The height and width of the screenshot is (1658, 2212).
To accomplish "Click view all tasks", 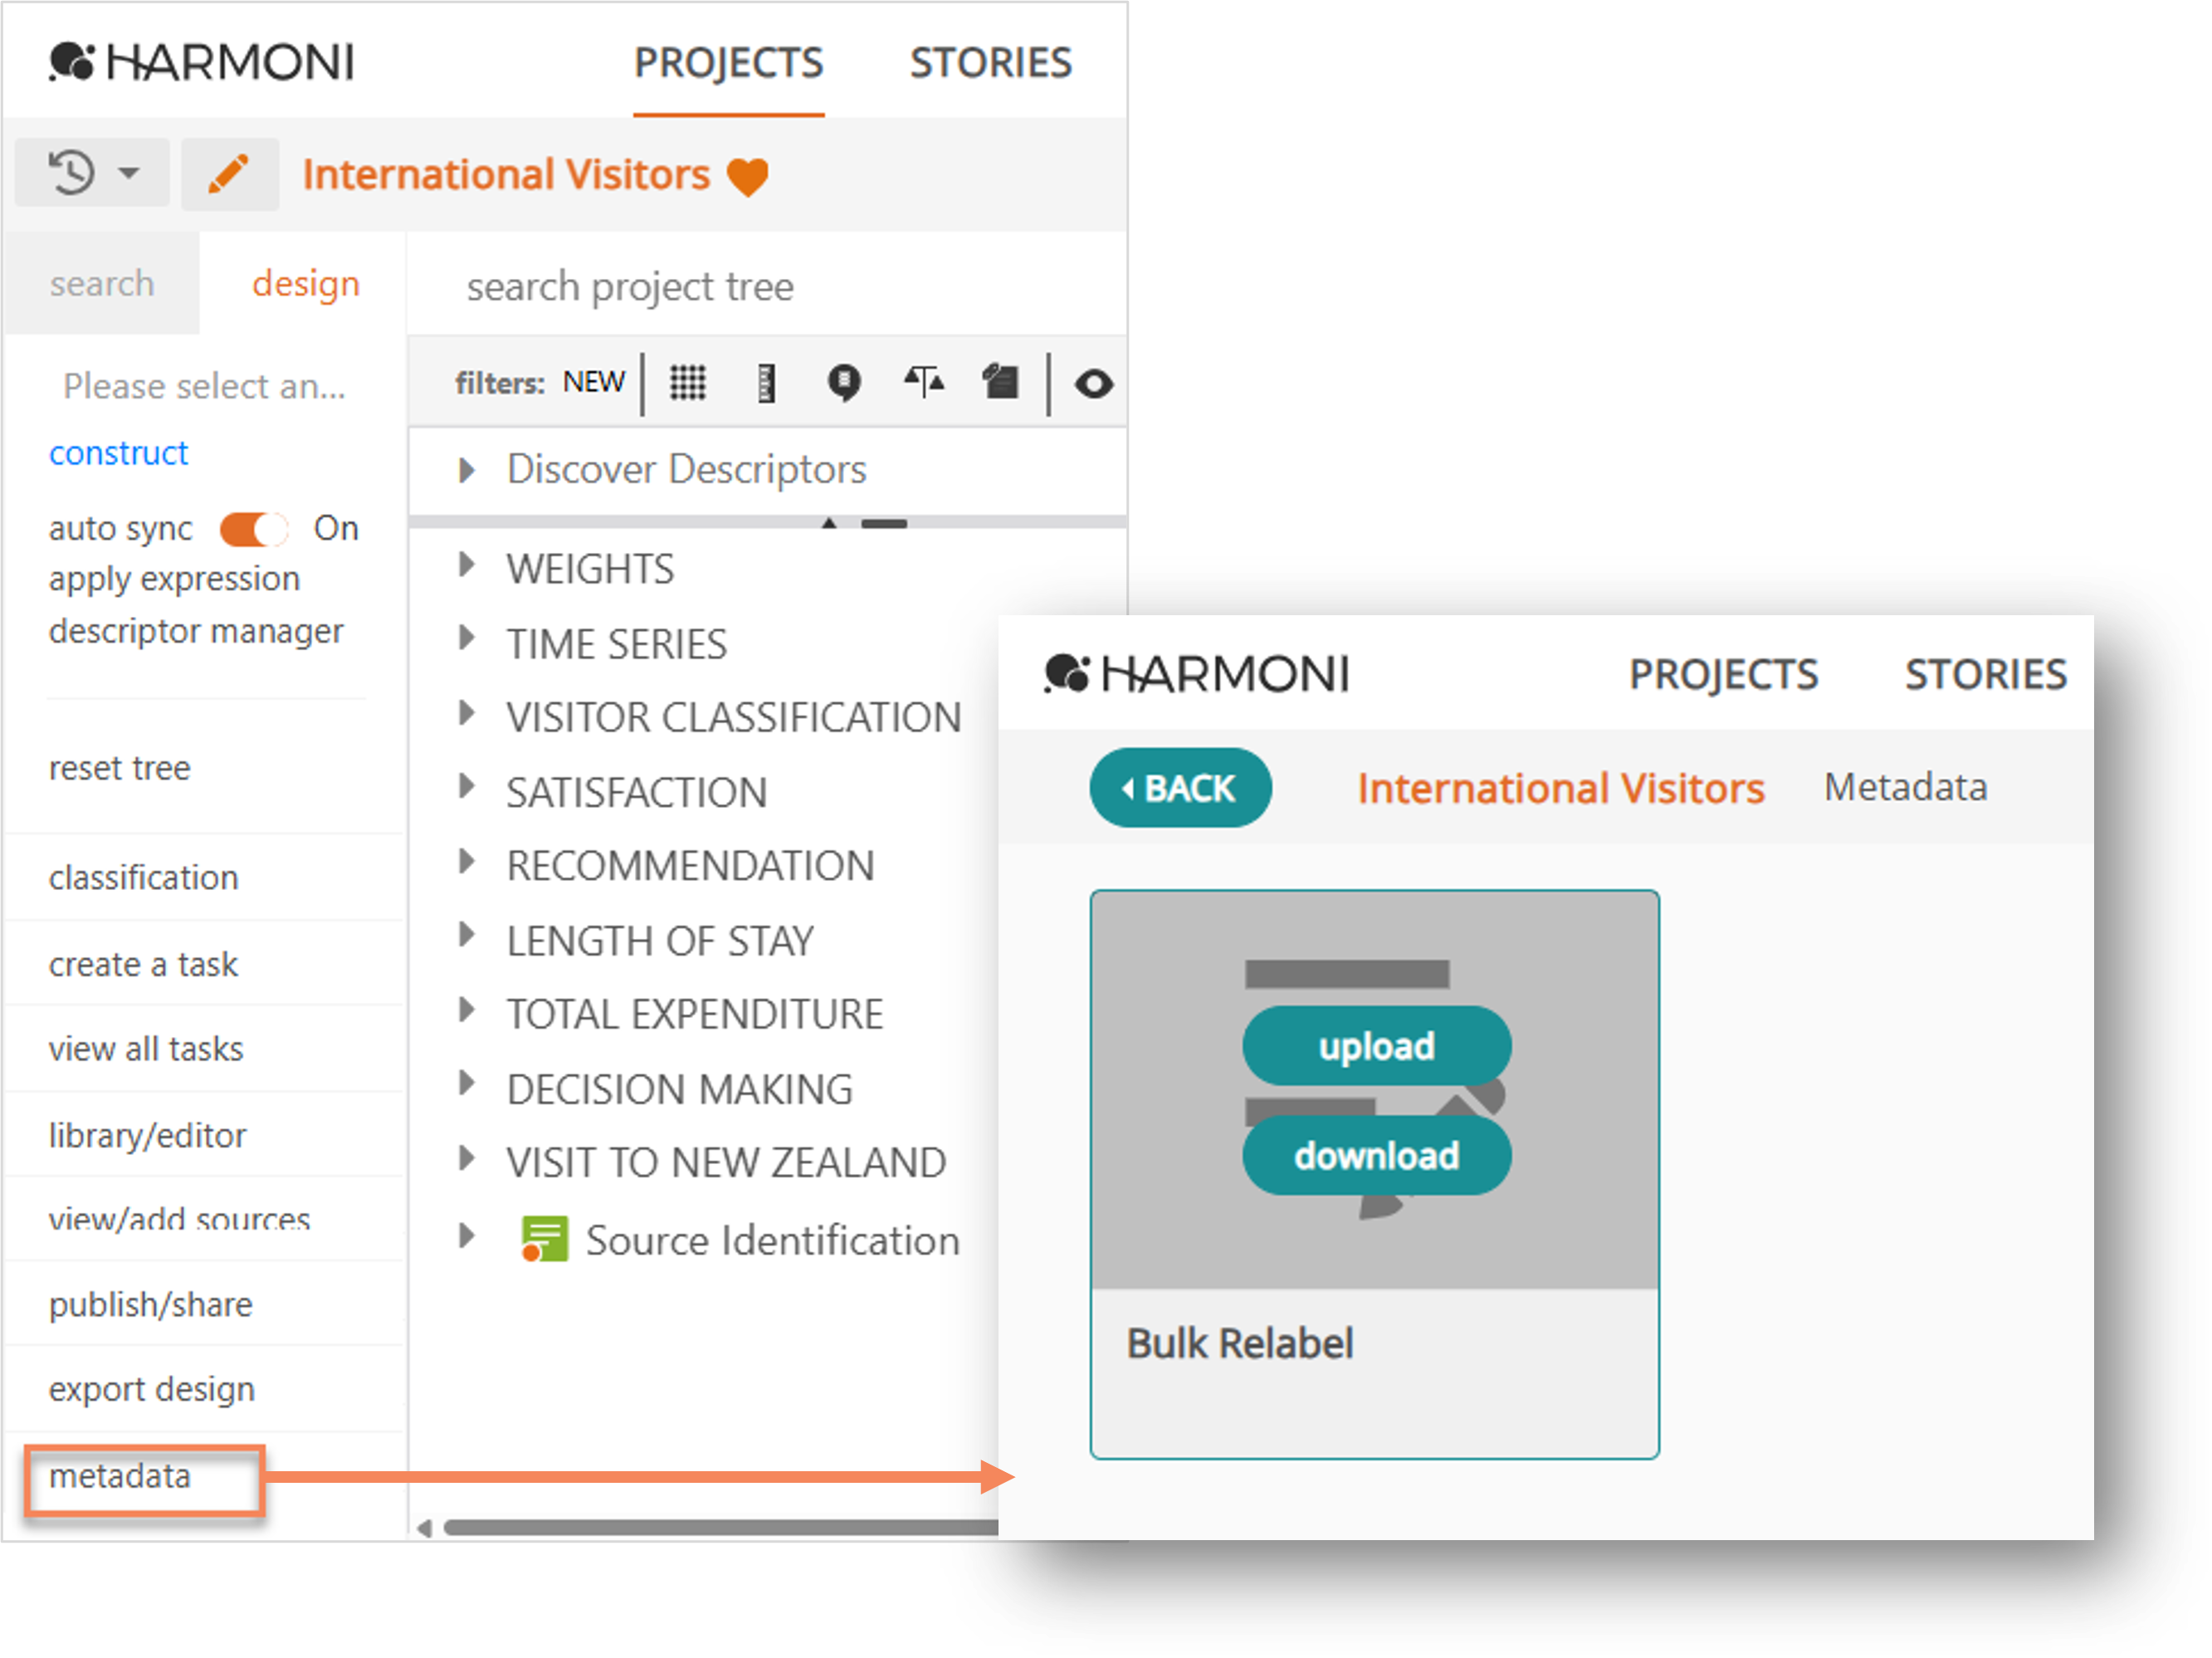I will [x=145, y=1049].
